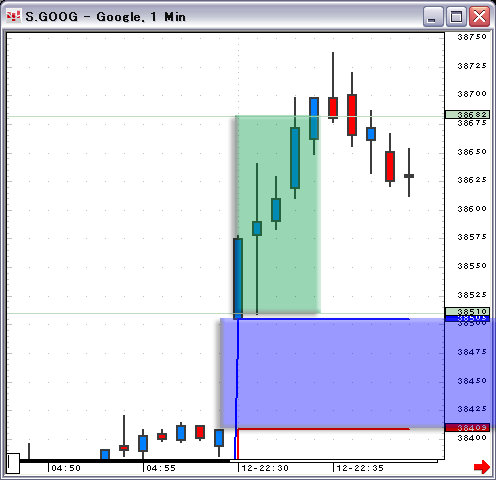Click the horizontal blue line near 38505
The width and height of the screenshot is (496, 480).
[x=323, y=319]
